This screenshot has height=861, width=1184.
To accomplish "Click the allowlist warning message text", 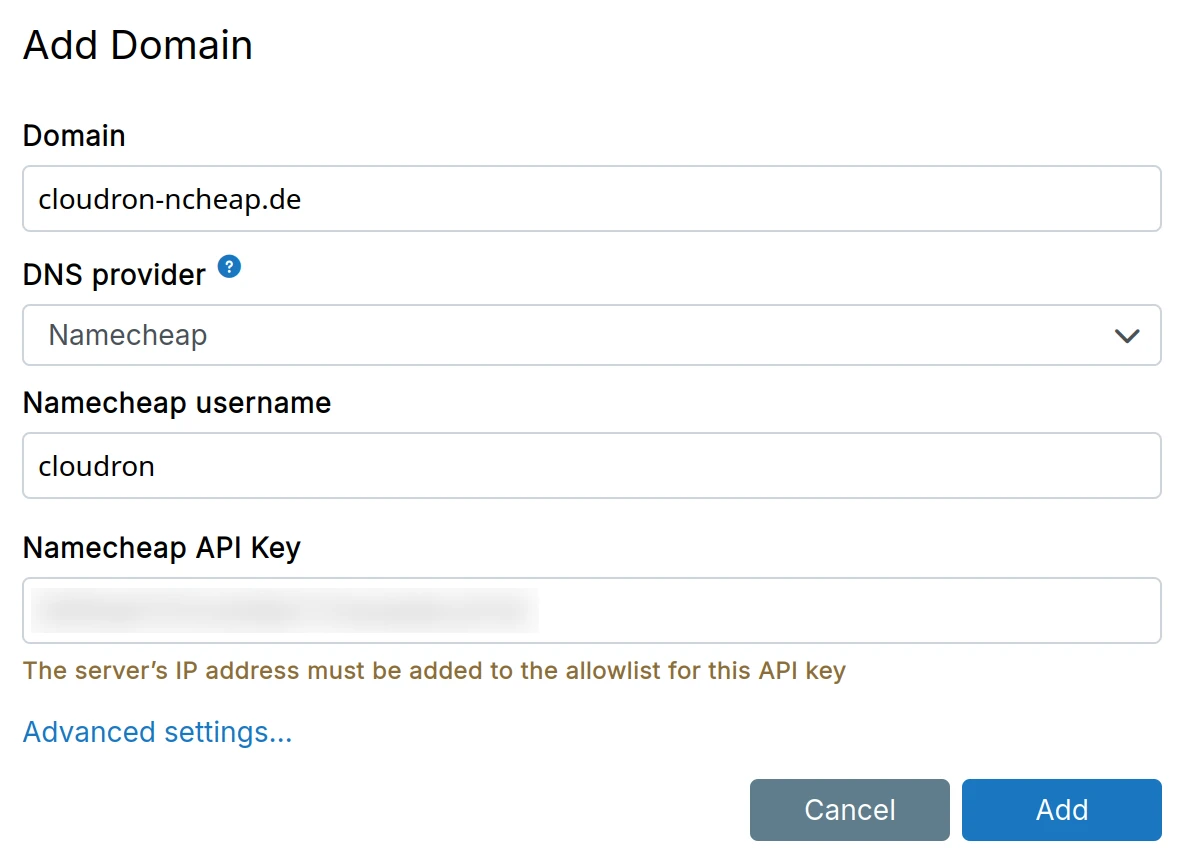I will [x=435, y=671].
